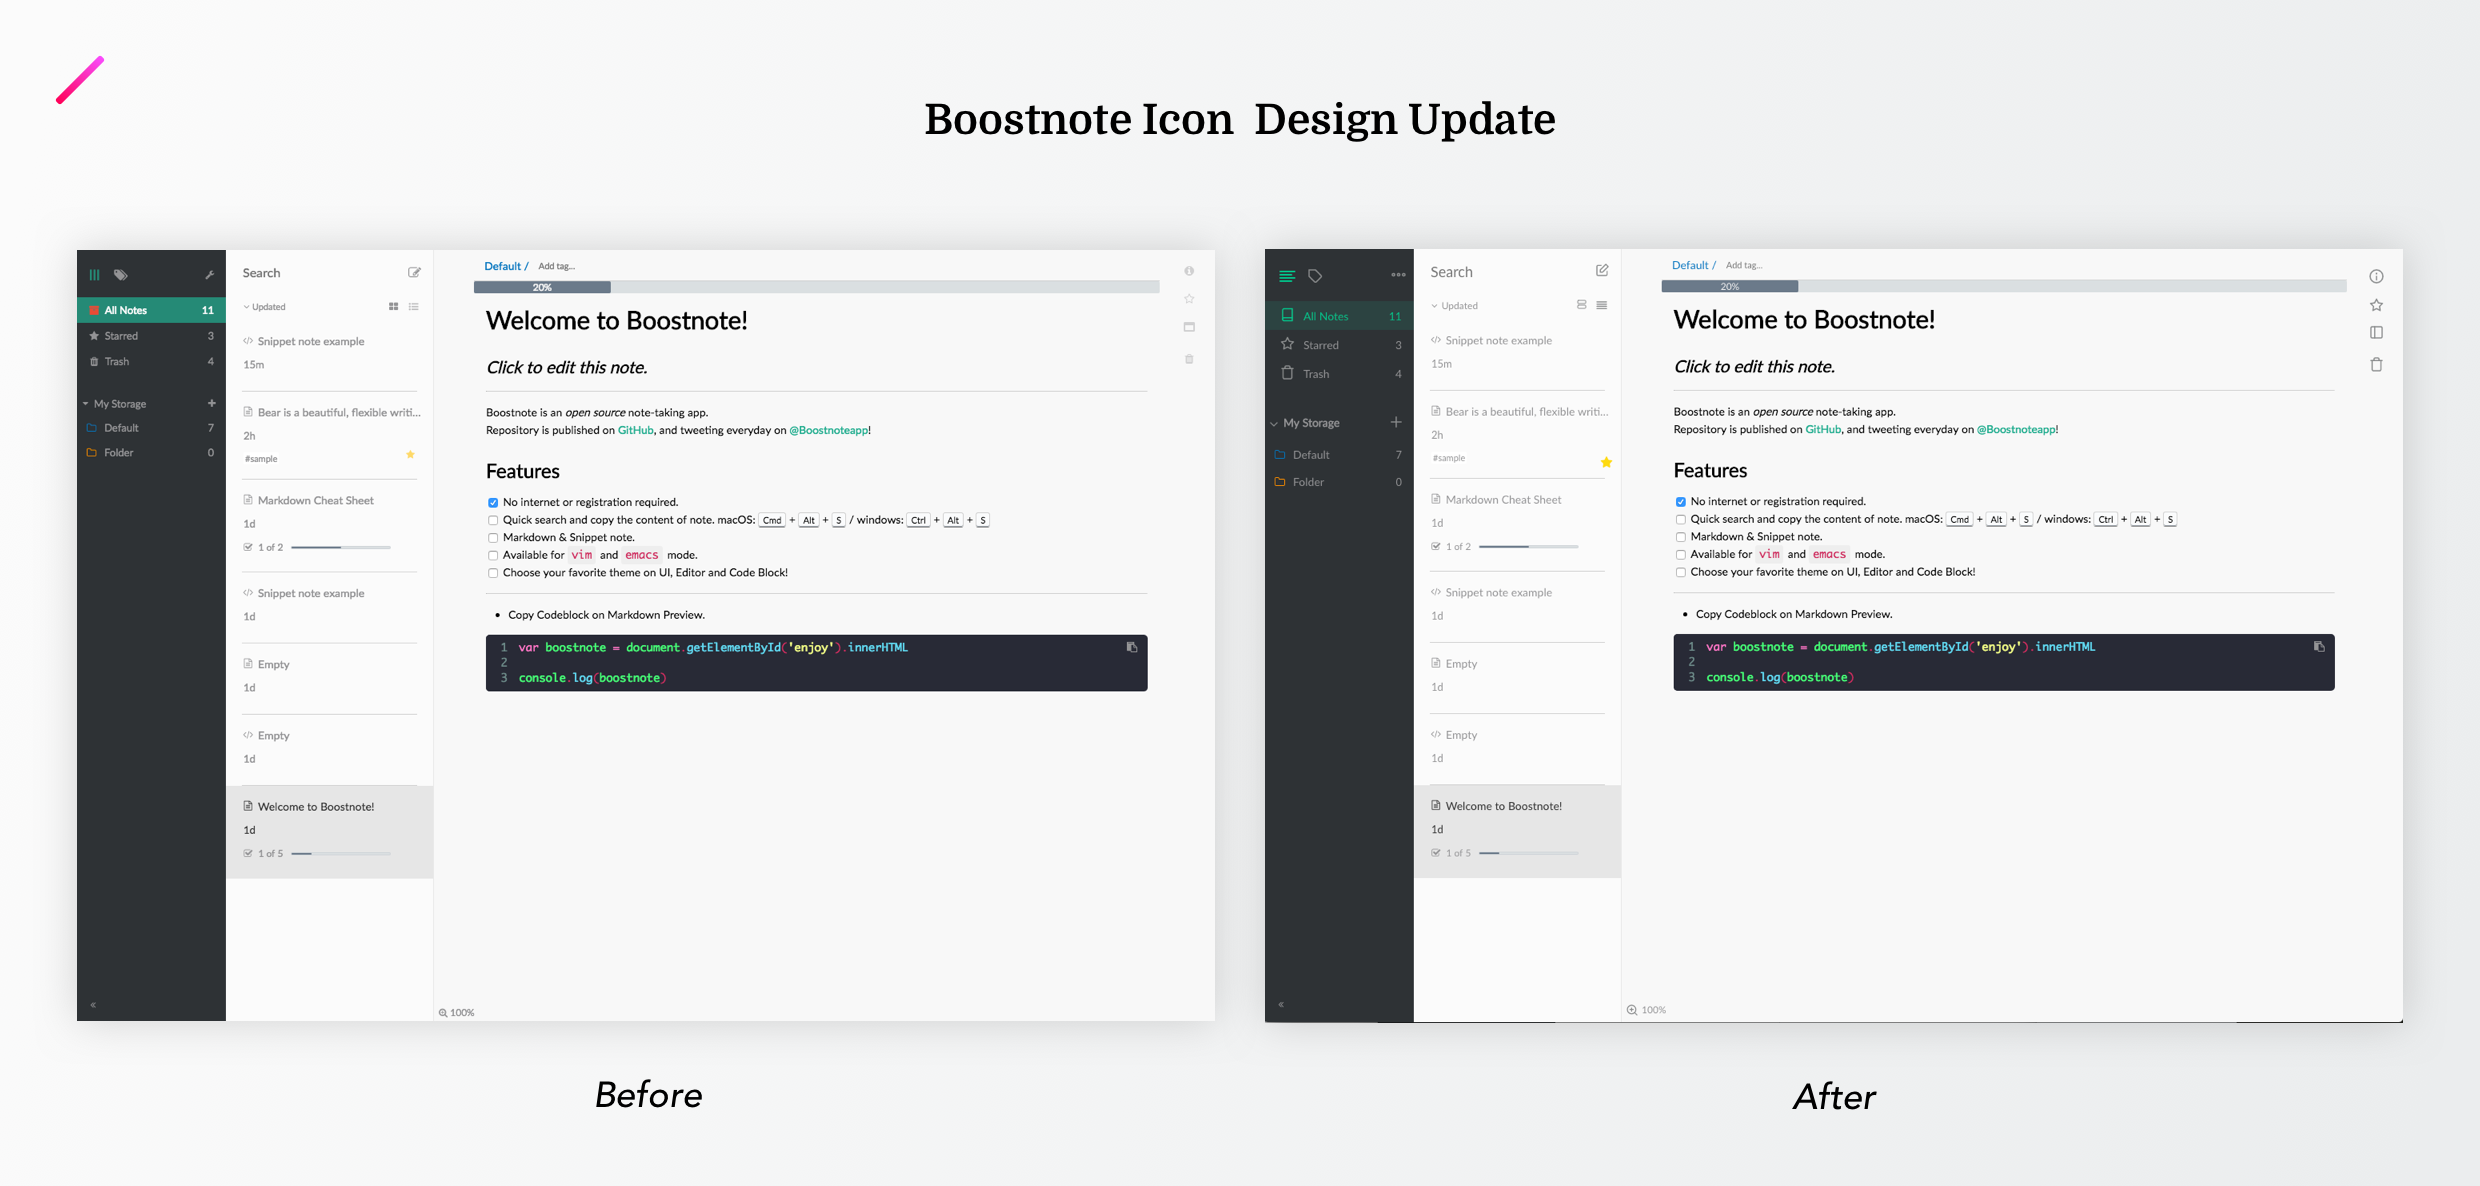Click trash icon at After note's right edge
Screen dimensions: 2480x1186
[2376, 365]
